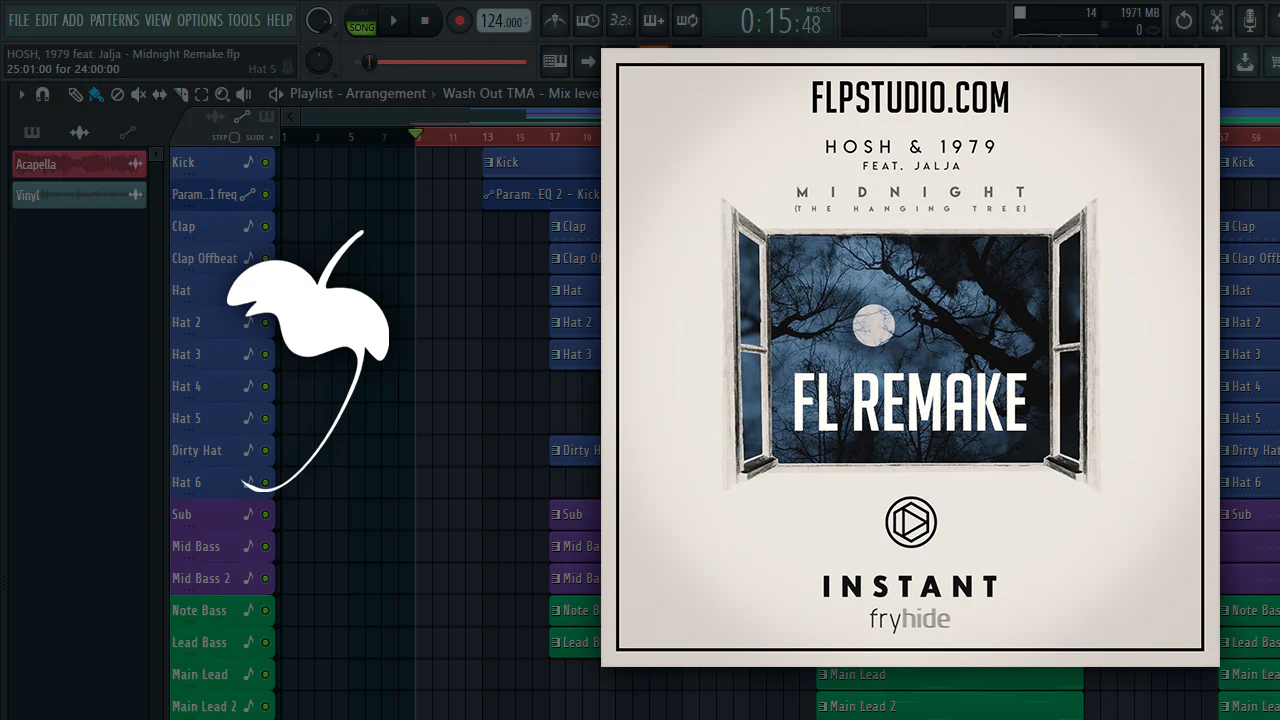Click the microphone recording icon
This screenshot has width=1280, height=720.
1250,20
